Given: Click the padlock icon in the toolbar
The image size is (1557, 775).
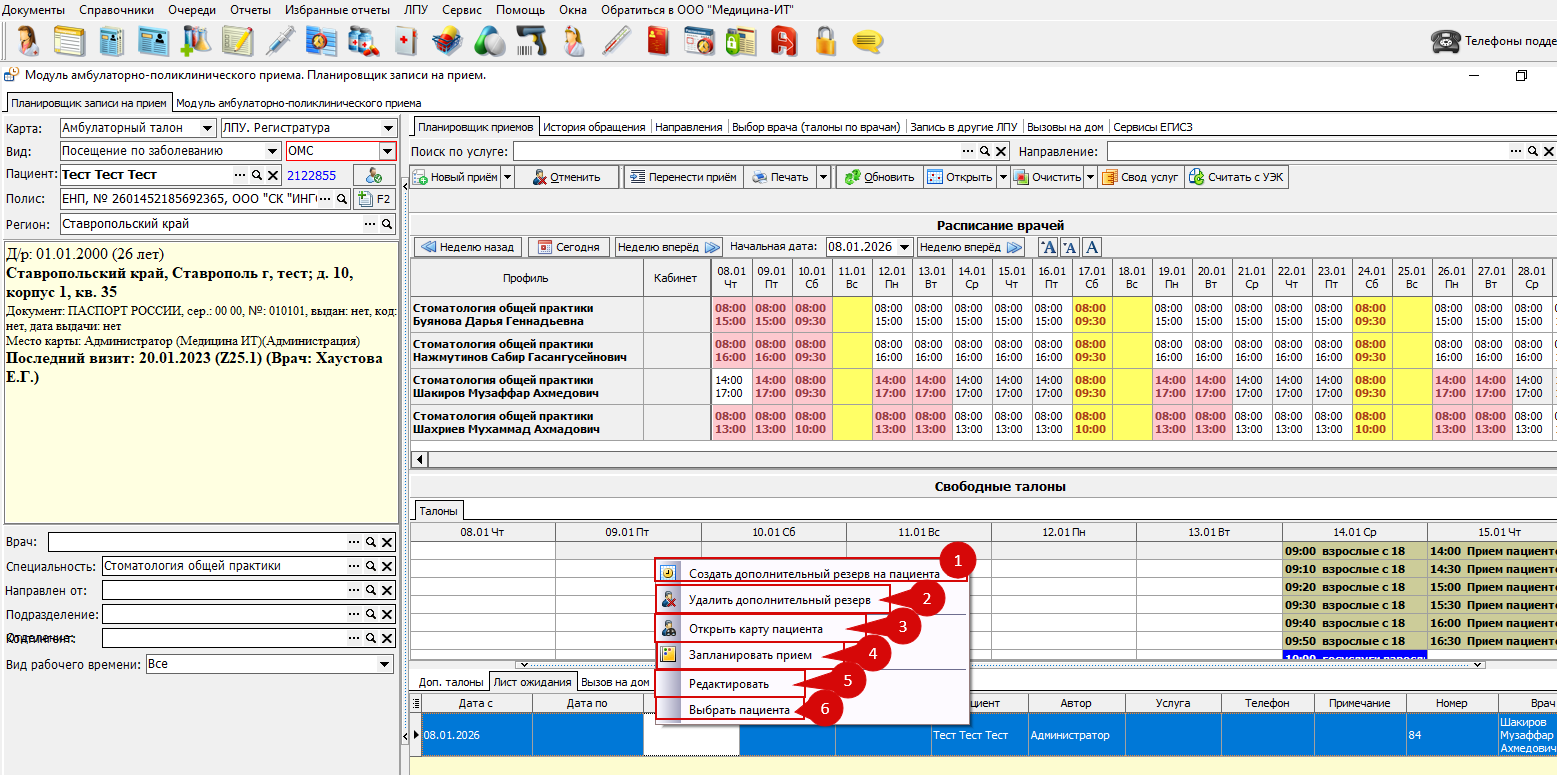Looking at the screenshot, I should (825, 41).
